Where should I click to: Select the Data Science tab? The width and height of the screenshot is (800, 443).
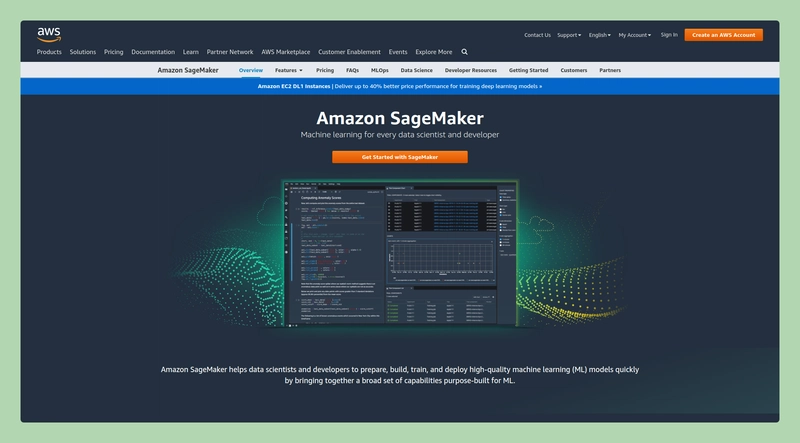click(x=416, y=70)
